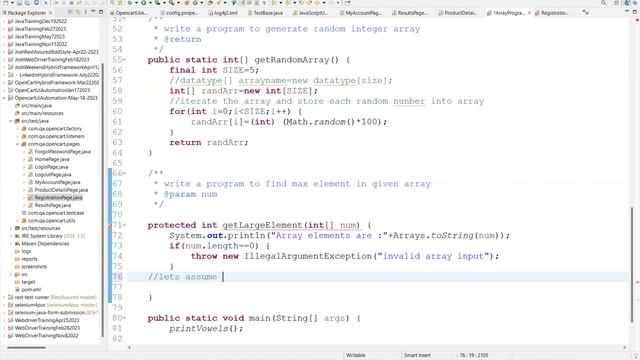The height and width of the screenshot is (360, 640).
Task: Close the Package Explorer view tab
Action: tap(50, 13)
